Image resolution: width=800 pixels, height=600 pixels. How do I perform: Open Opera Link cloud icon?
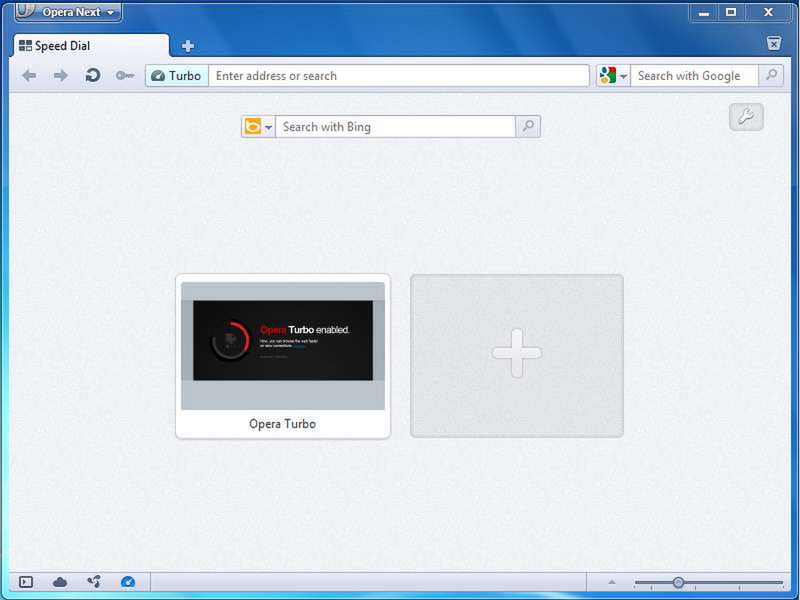point(60,582)
